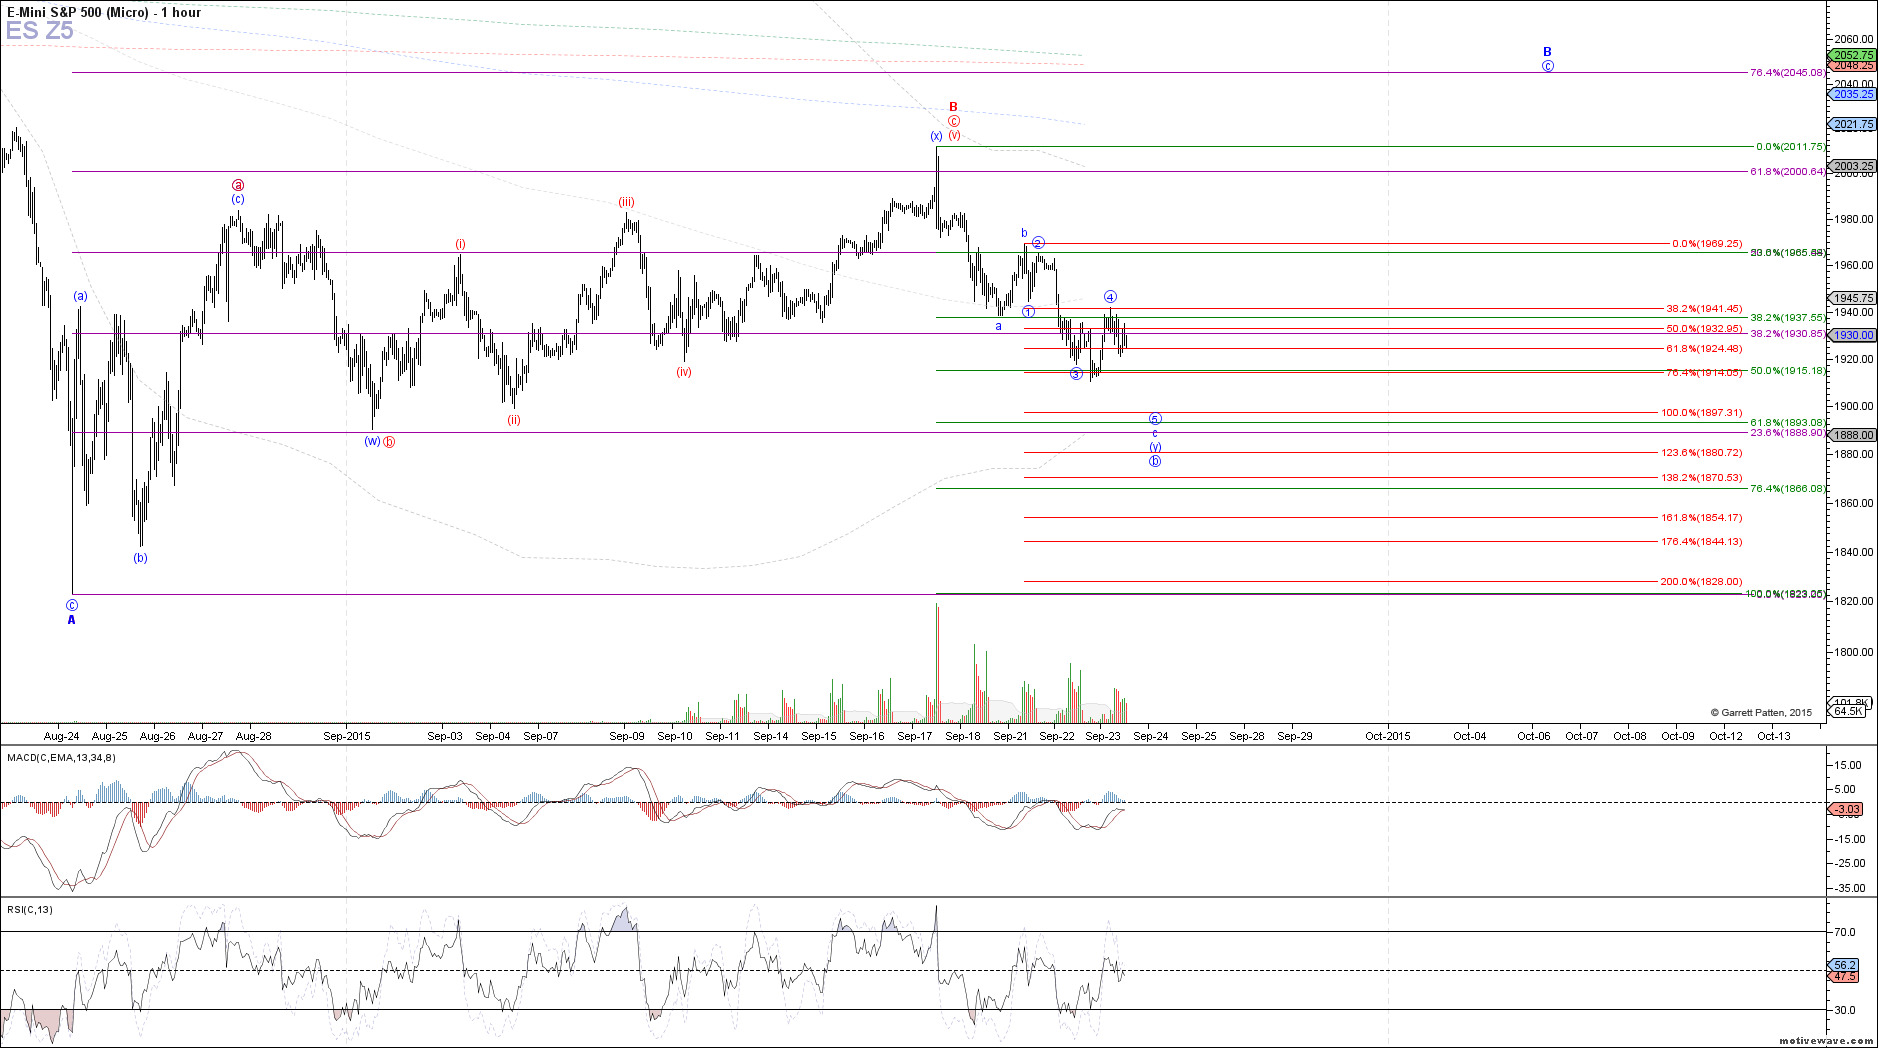Select the 76.4%(2045.08) Fibonacci level label
This screenshot has width=1878, height=1048.
(x=1786, y=72)
